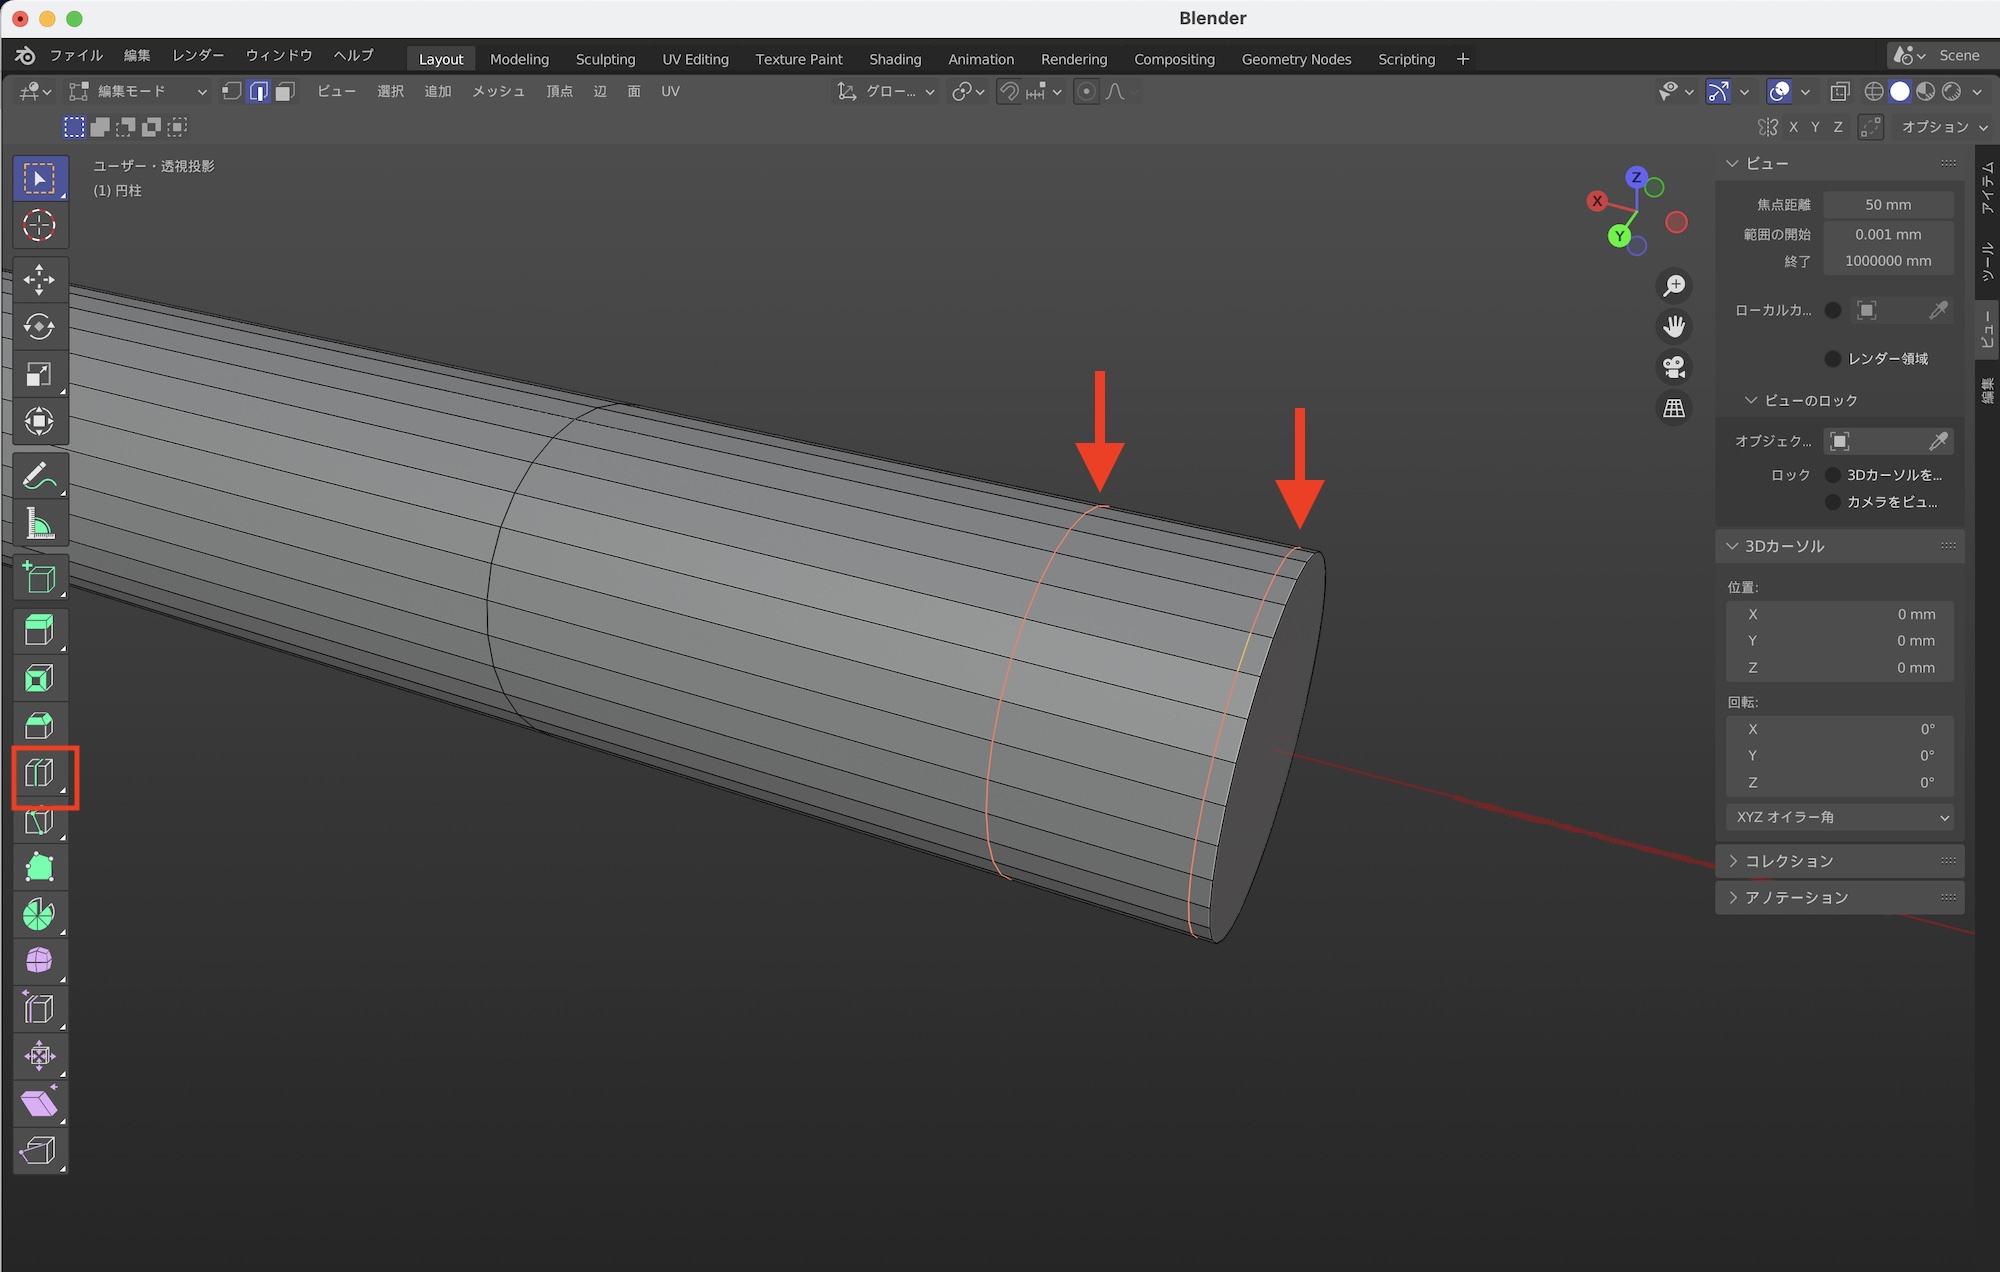
Task: Click the camera view navigation icon
Action: (1674, 367)
